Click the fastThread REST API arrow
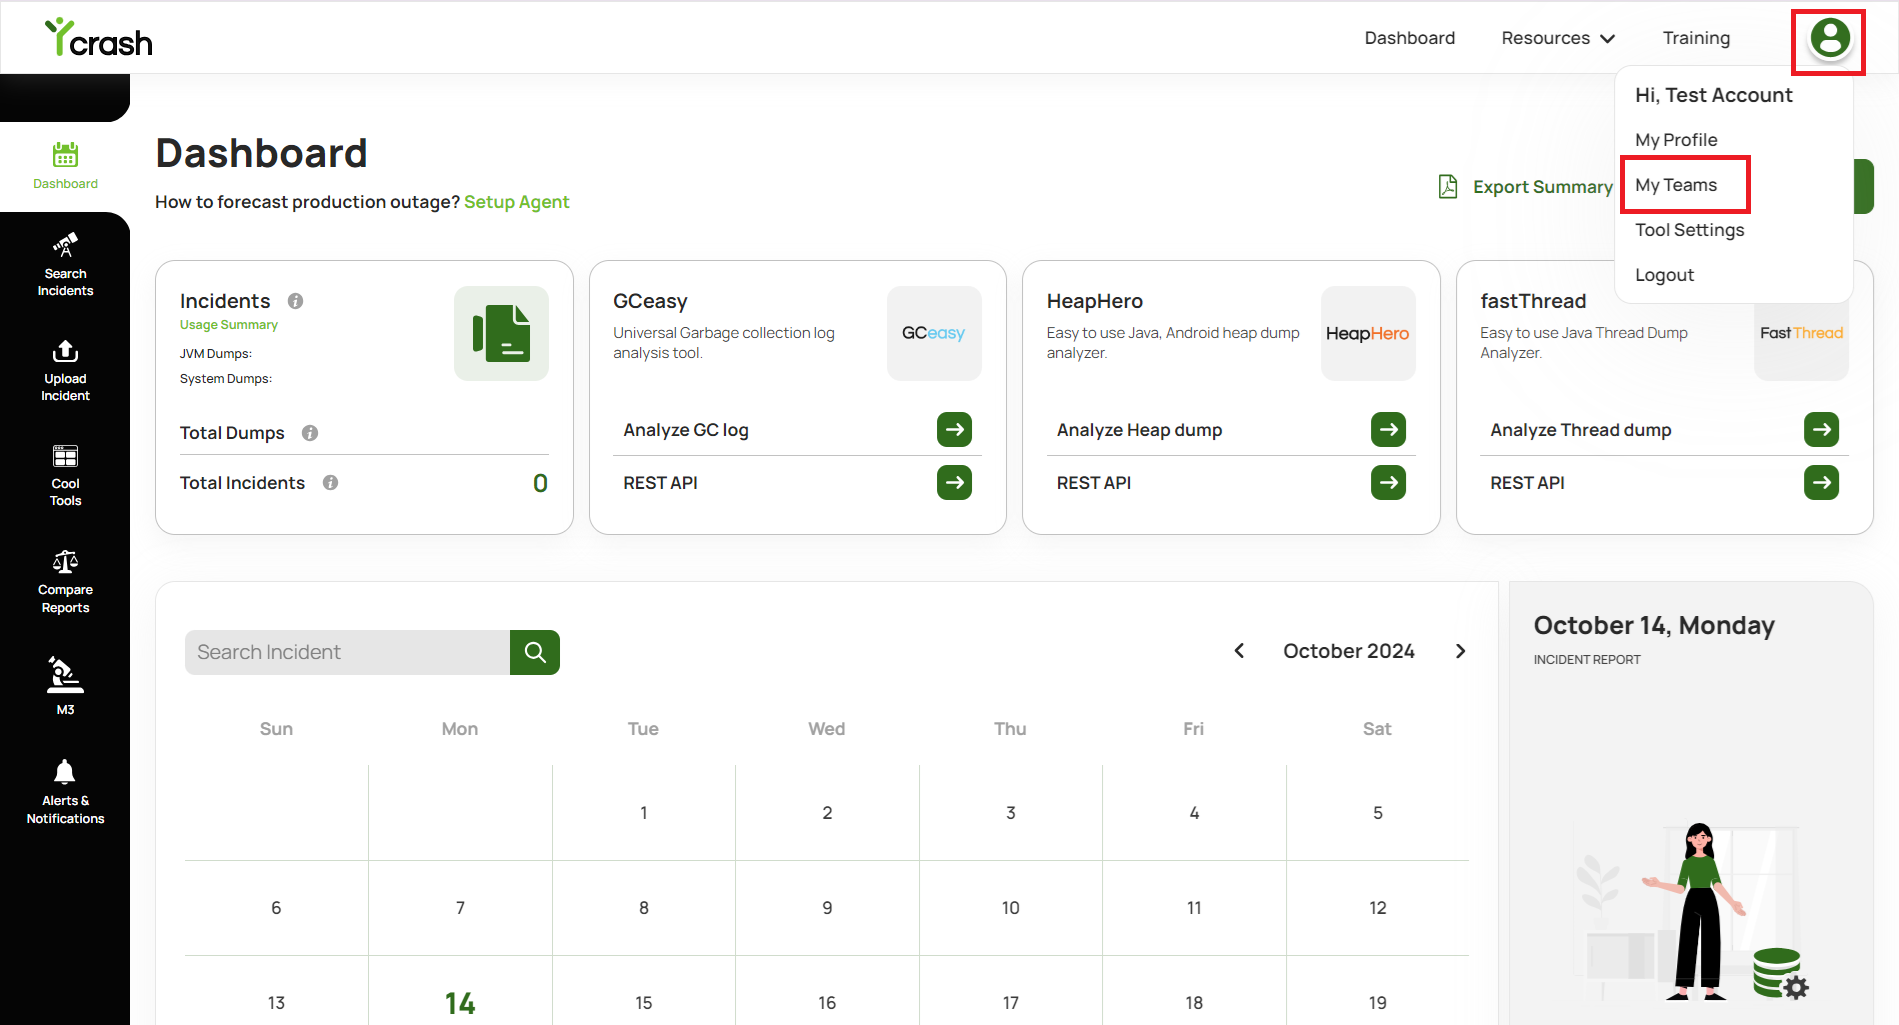The height and width of the screenshot is (1025, 1899). (x=1821, y=483)
